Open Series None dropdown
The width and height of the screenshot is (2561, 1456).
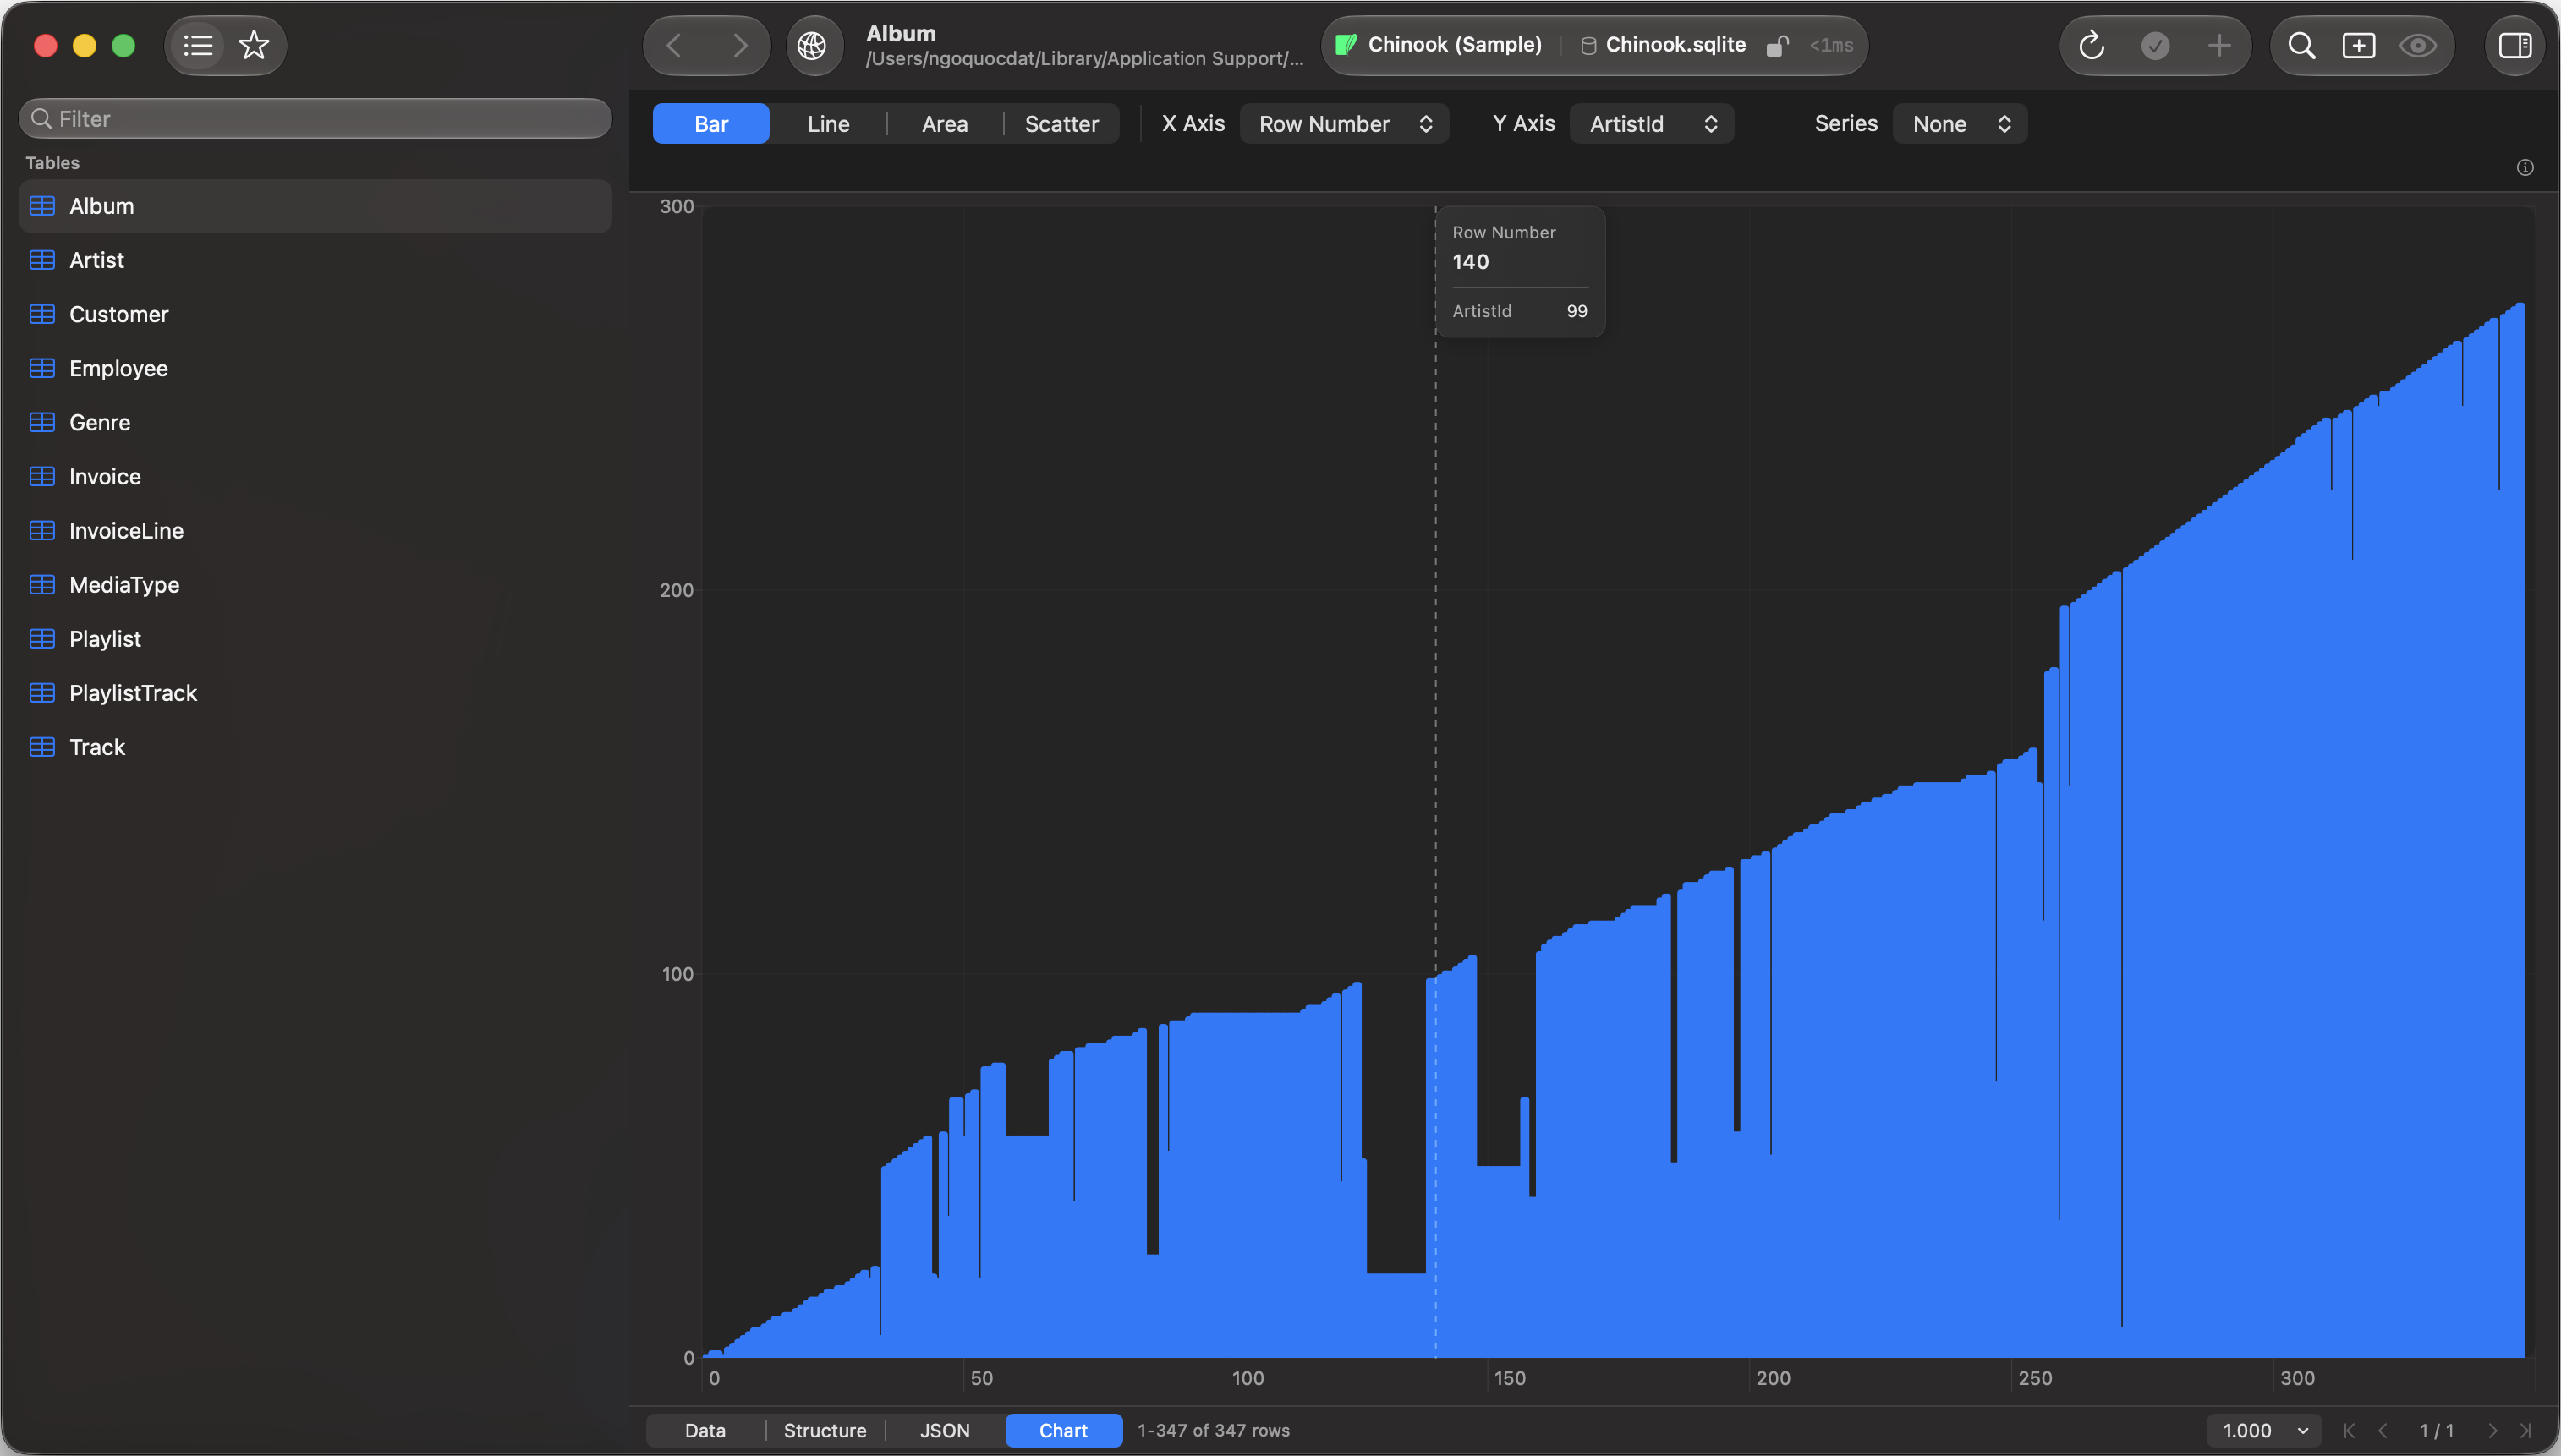pos(1960,123)
